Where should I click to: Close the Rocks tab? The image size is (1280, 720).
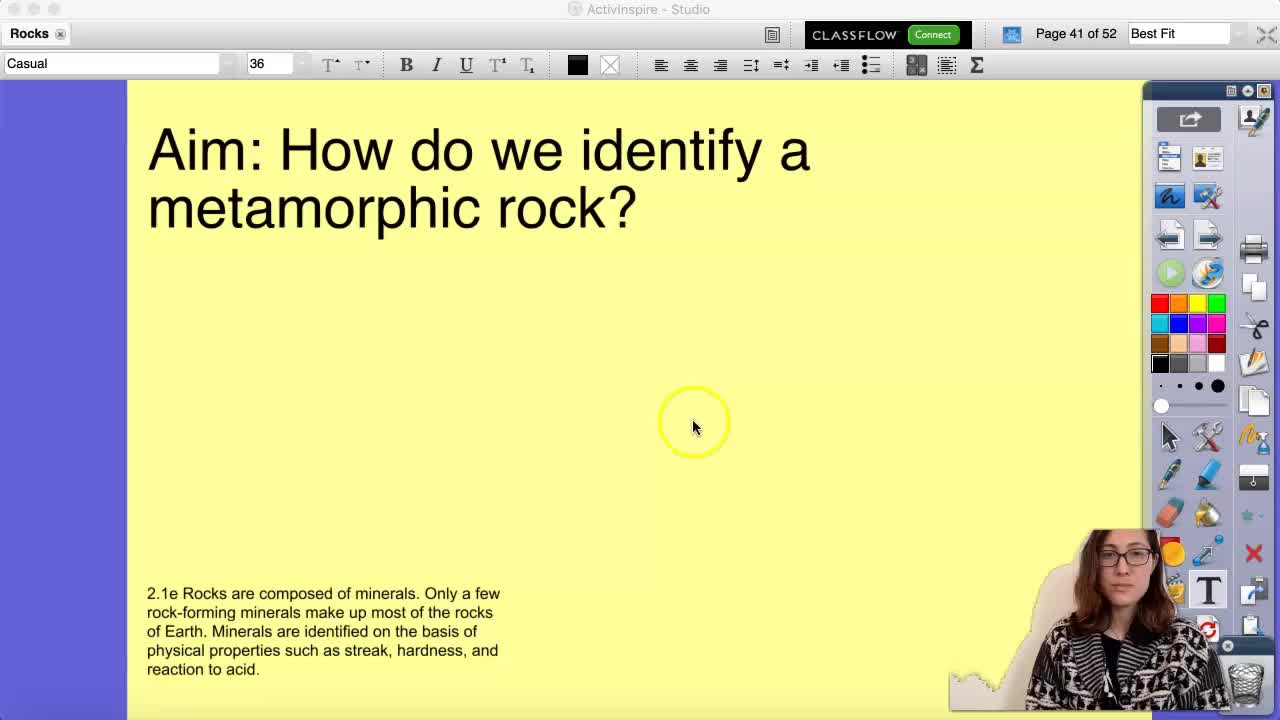coord(60,34)
